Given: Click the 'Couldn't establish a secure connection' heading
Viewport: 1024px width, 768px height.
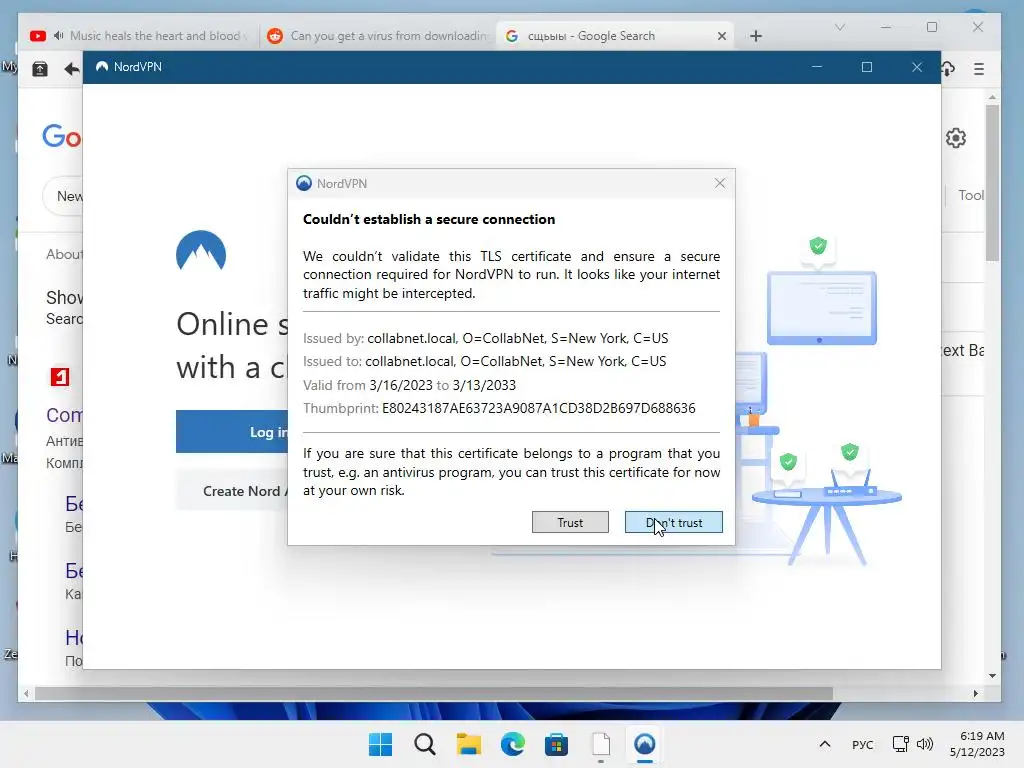Looking at the screenshot, I should point(429,219).
